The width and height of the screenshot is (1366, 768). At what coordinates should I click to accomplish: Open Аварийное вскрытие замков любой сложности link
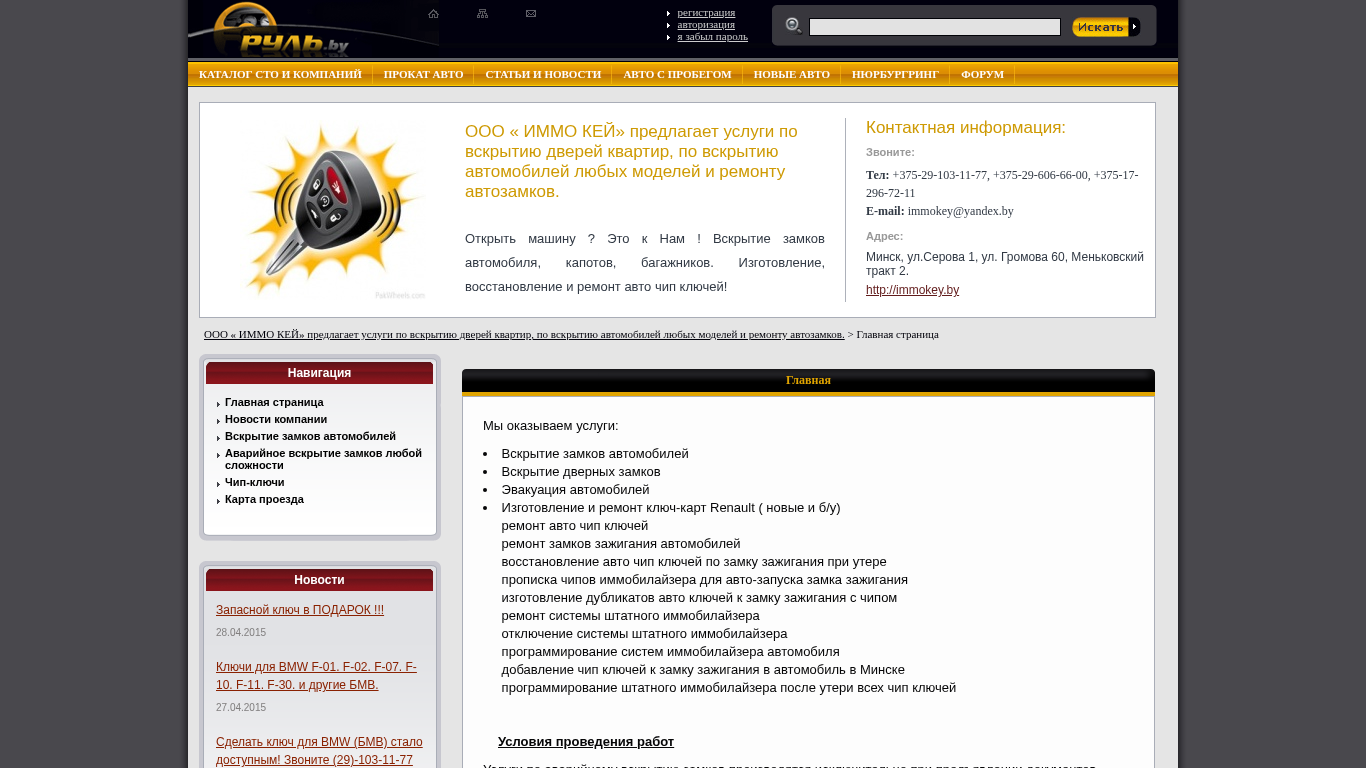point(323,459)
